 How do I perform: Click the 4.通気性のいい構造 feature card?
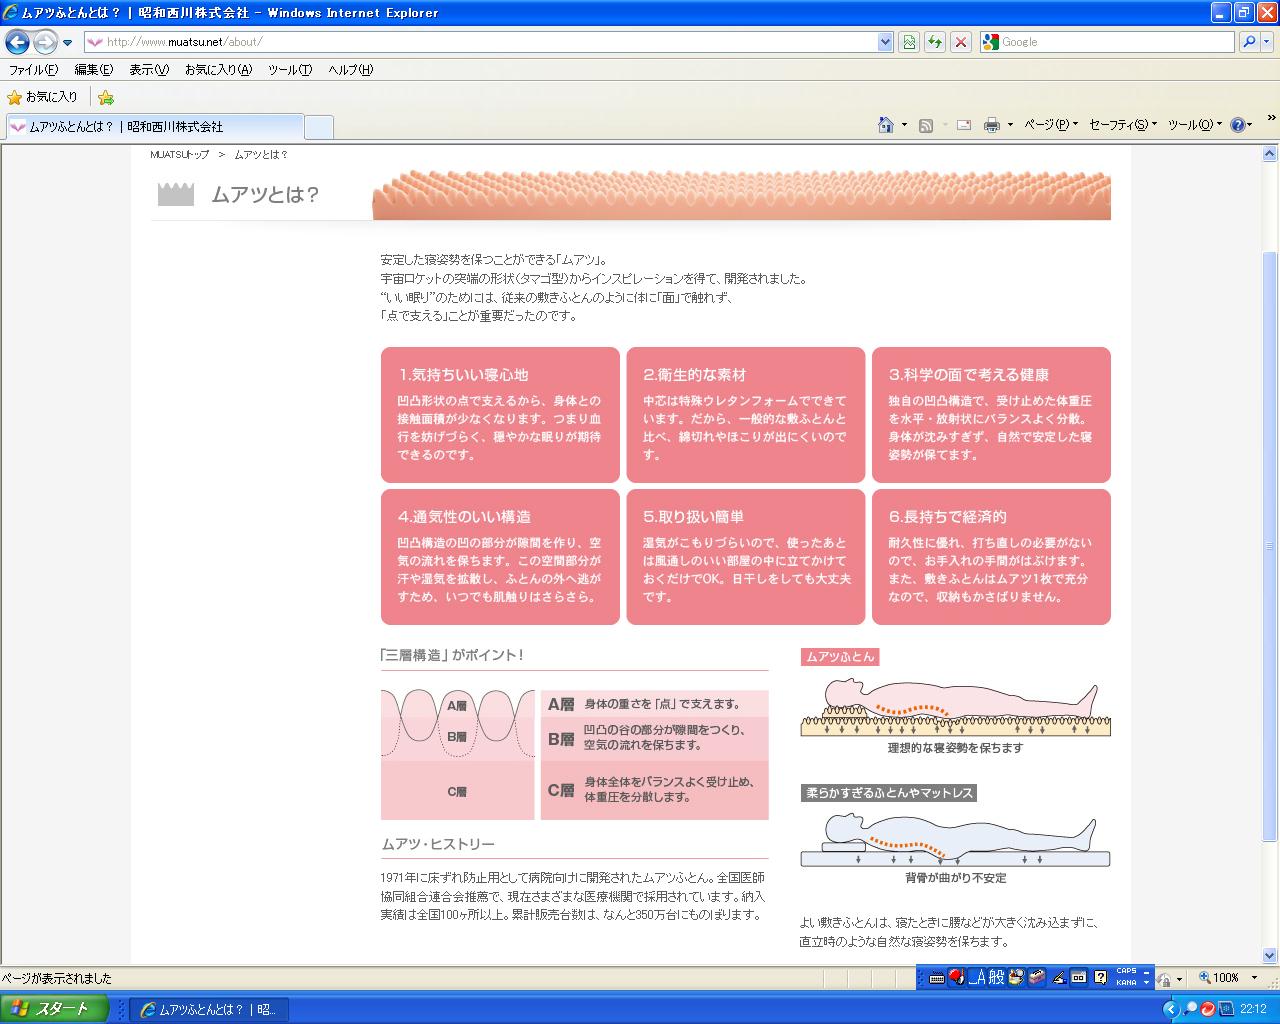[500, 557]
